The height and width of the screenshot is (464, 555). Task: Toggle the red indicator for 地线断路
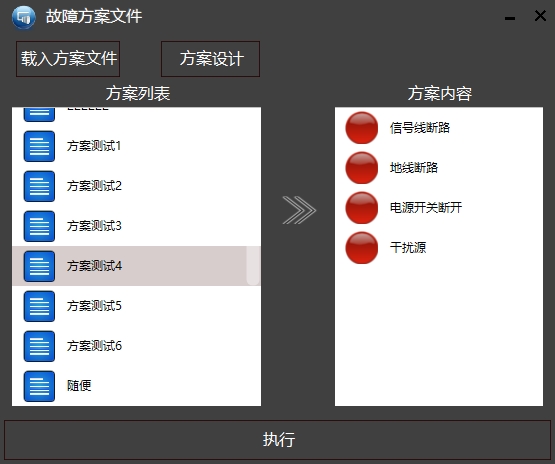pyautogui.click(x=362, y=168)
